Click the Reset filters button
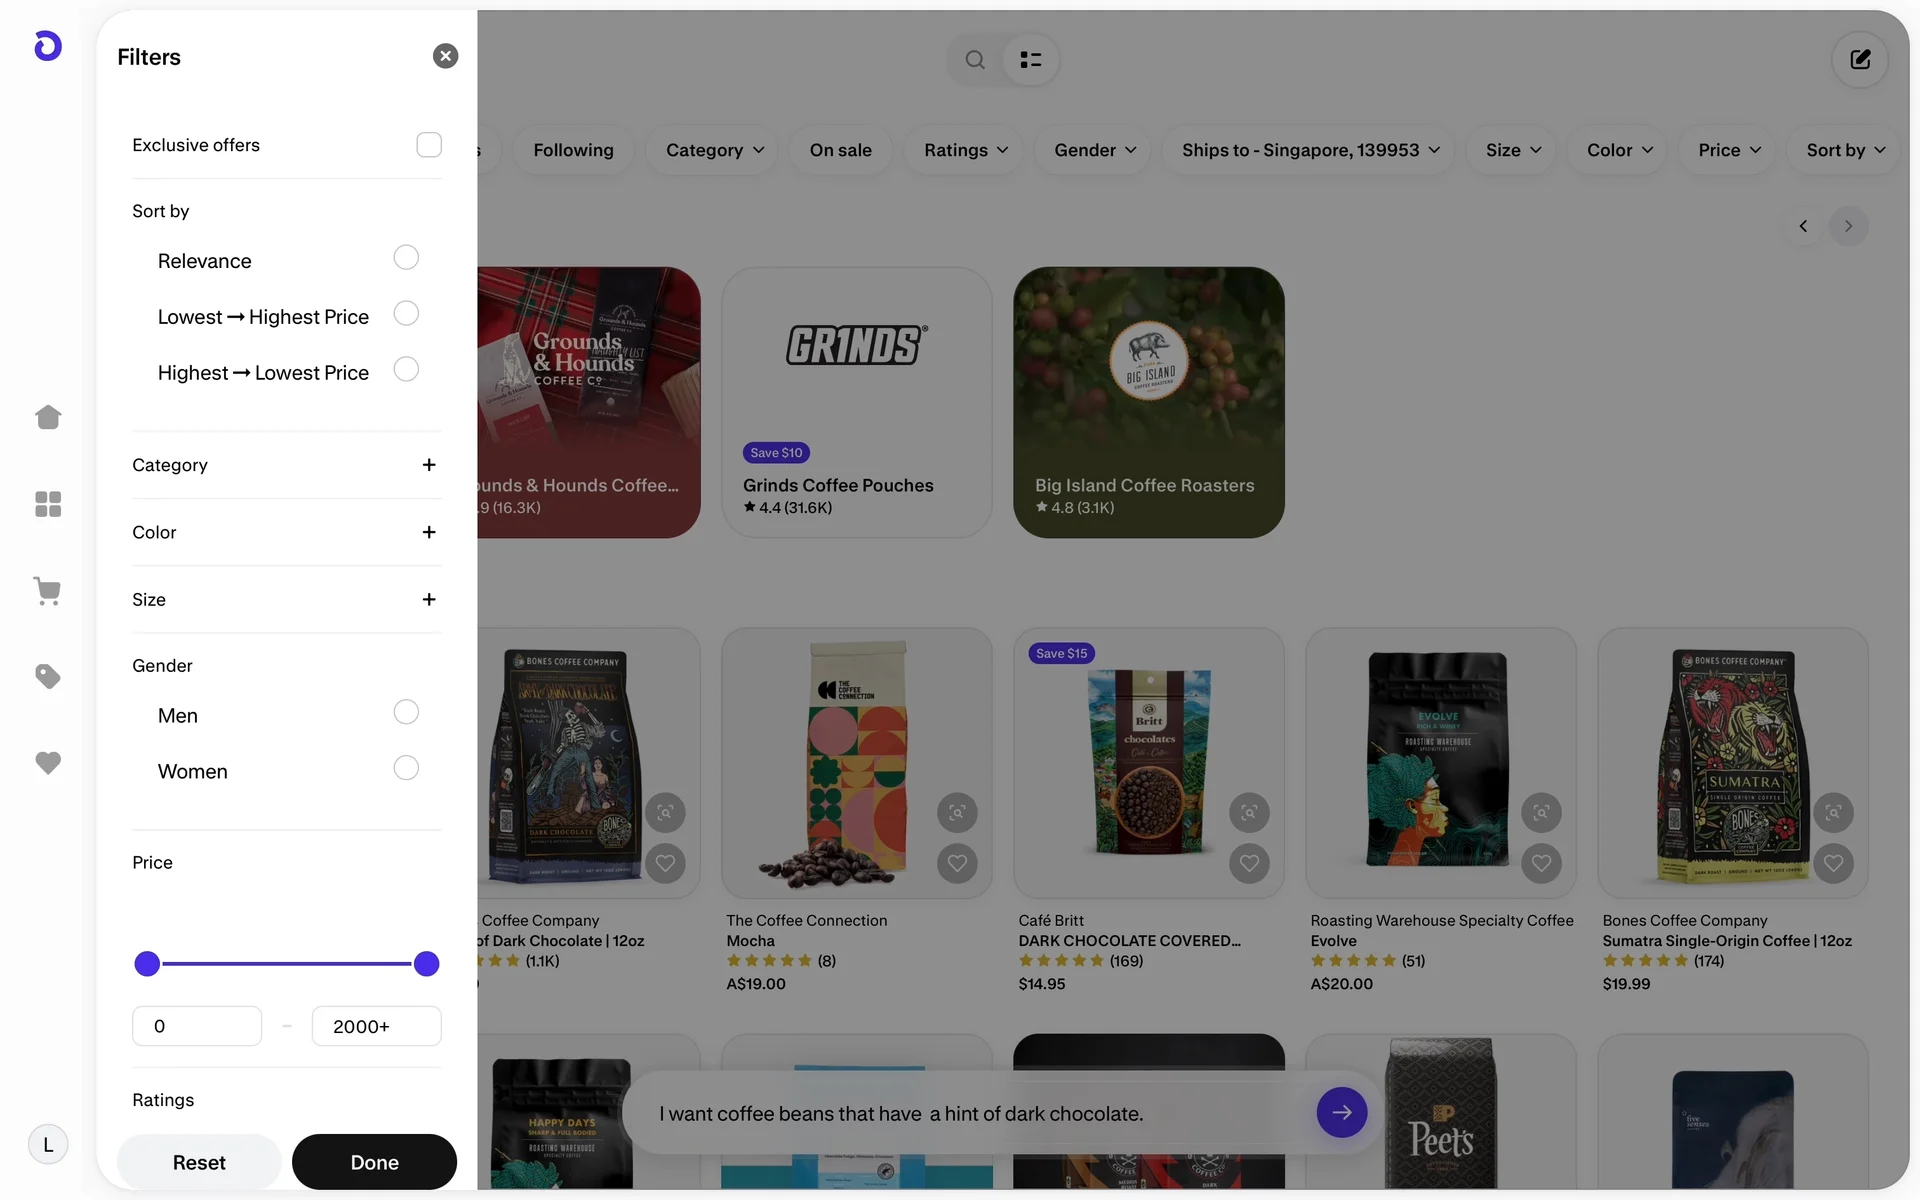Screen dimensions: 1920x1200 [199, 1162]
